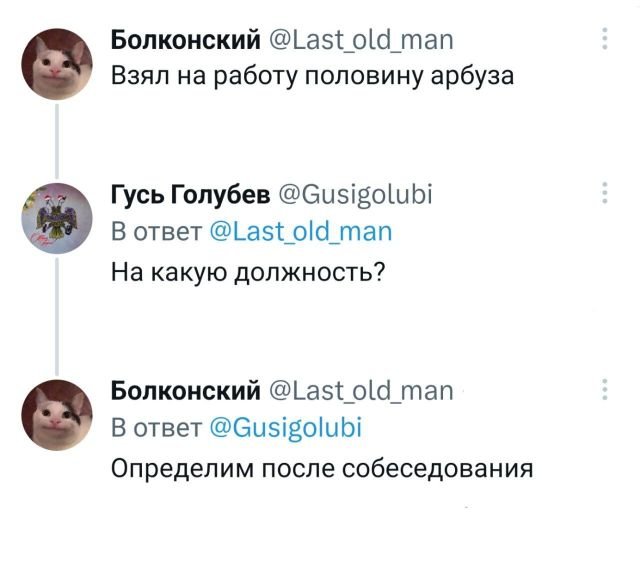This screenshot has height=561, width=640.
Task: Open the tweet "Взял на работу половину арбуза"
Action: [x=311, y=77]
